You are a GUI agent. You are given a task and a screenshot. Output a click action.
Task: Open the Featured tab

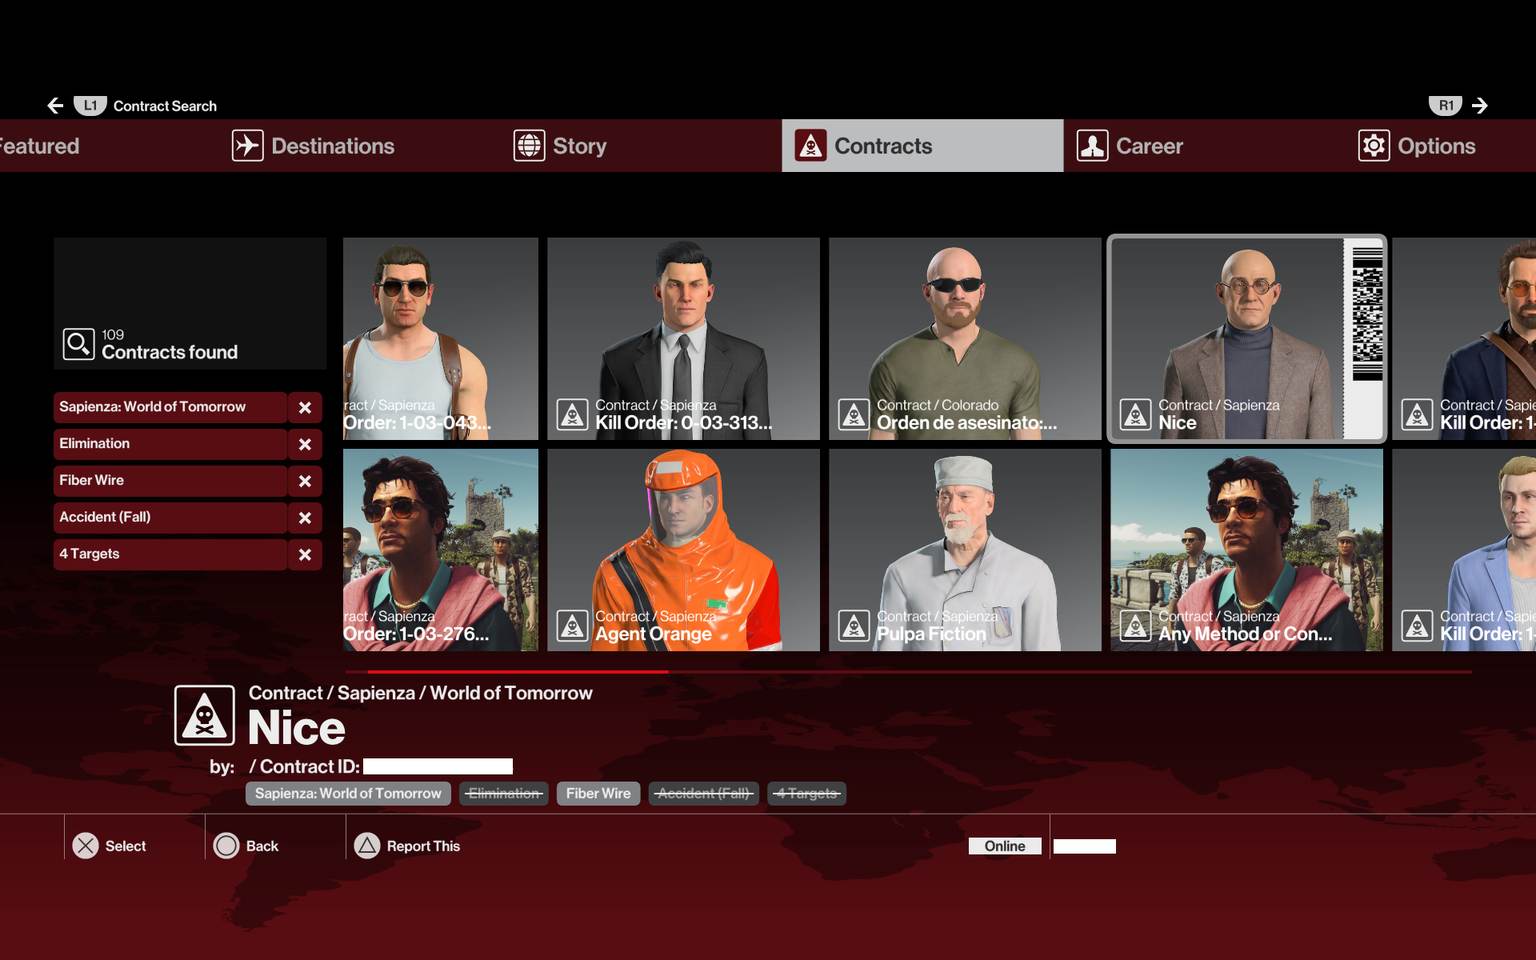pyautogui.click(x=40, y=146)
